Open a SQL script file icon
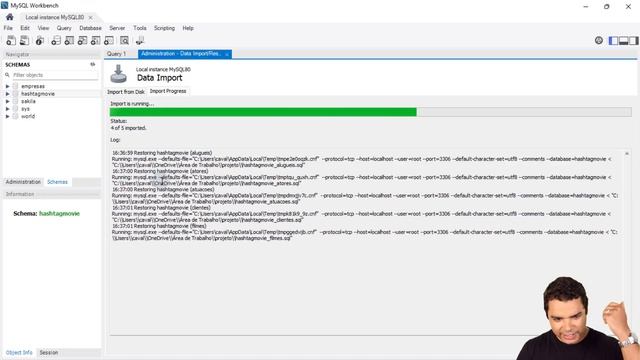 point(24,40)
